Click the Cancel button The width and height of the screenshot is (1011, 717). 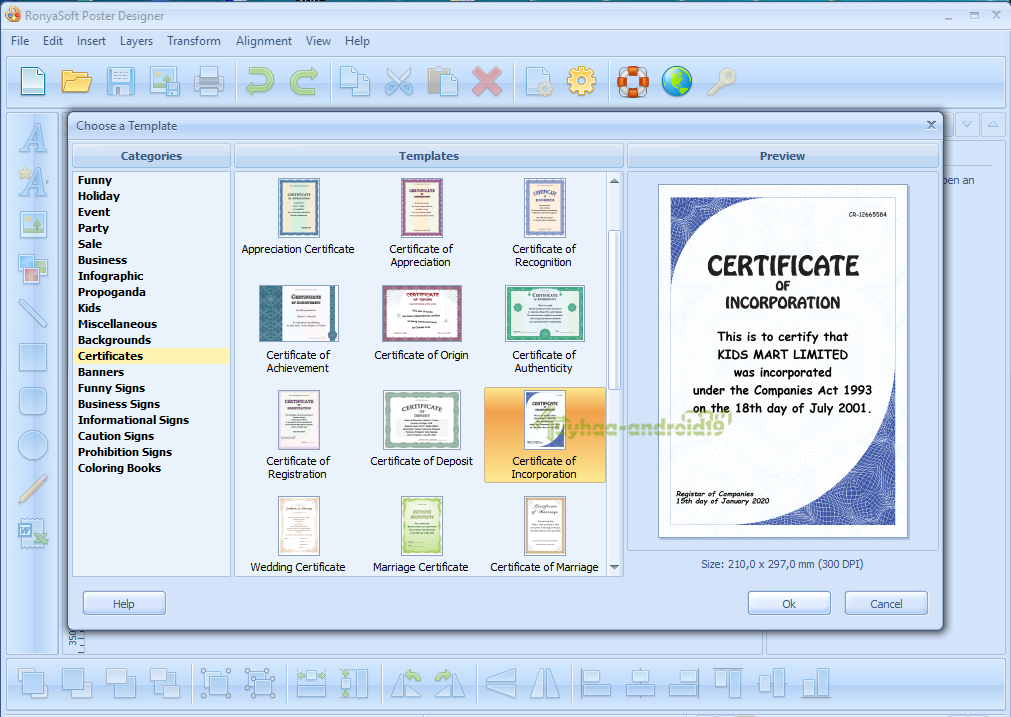click(x=886, y=604)
